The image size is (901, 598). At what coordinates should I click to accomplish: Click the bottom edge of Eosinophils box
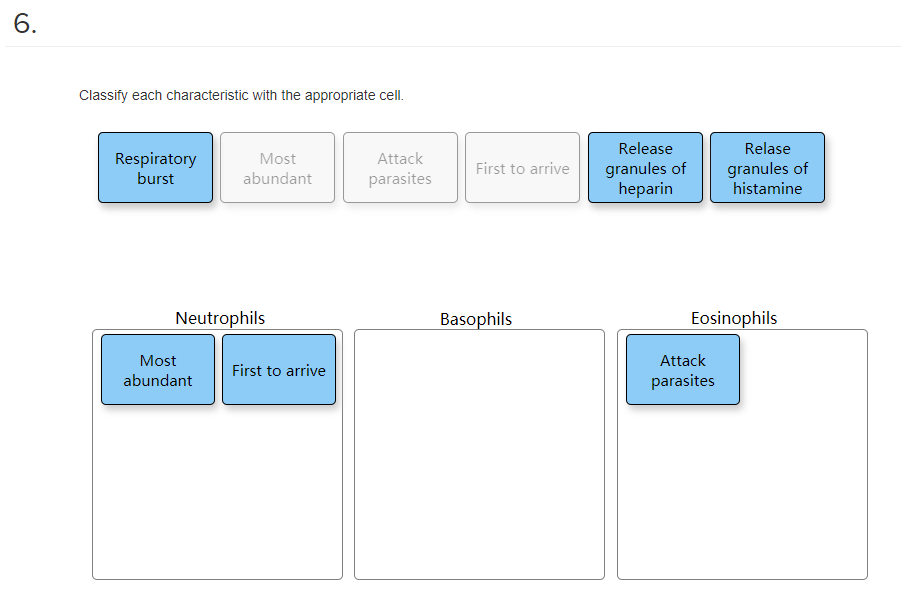coord(742,575)
